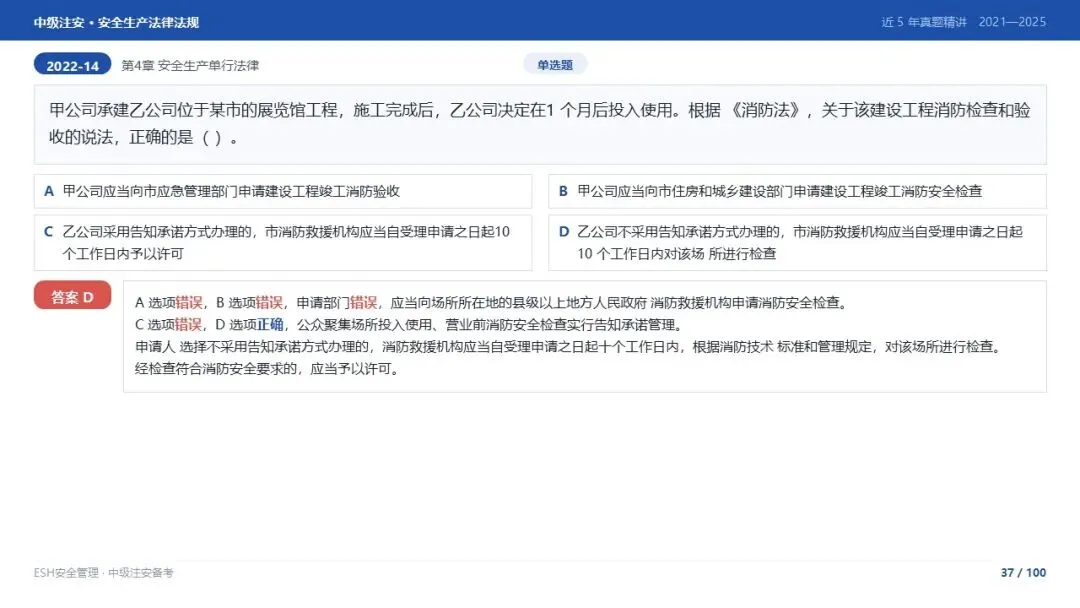Click the page number 37 / 100
The width and height of the screenshot is (1080, 608).
tap(1023, 572)
